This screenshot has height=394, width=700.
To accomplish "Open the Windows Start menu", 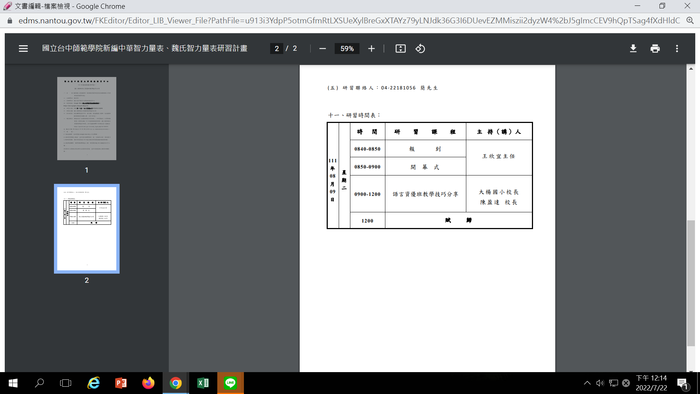I will point(13,383).
